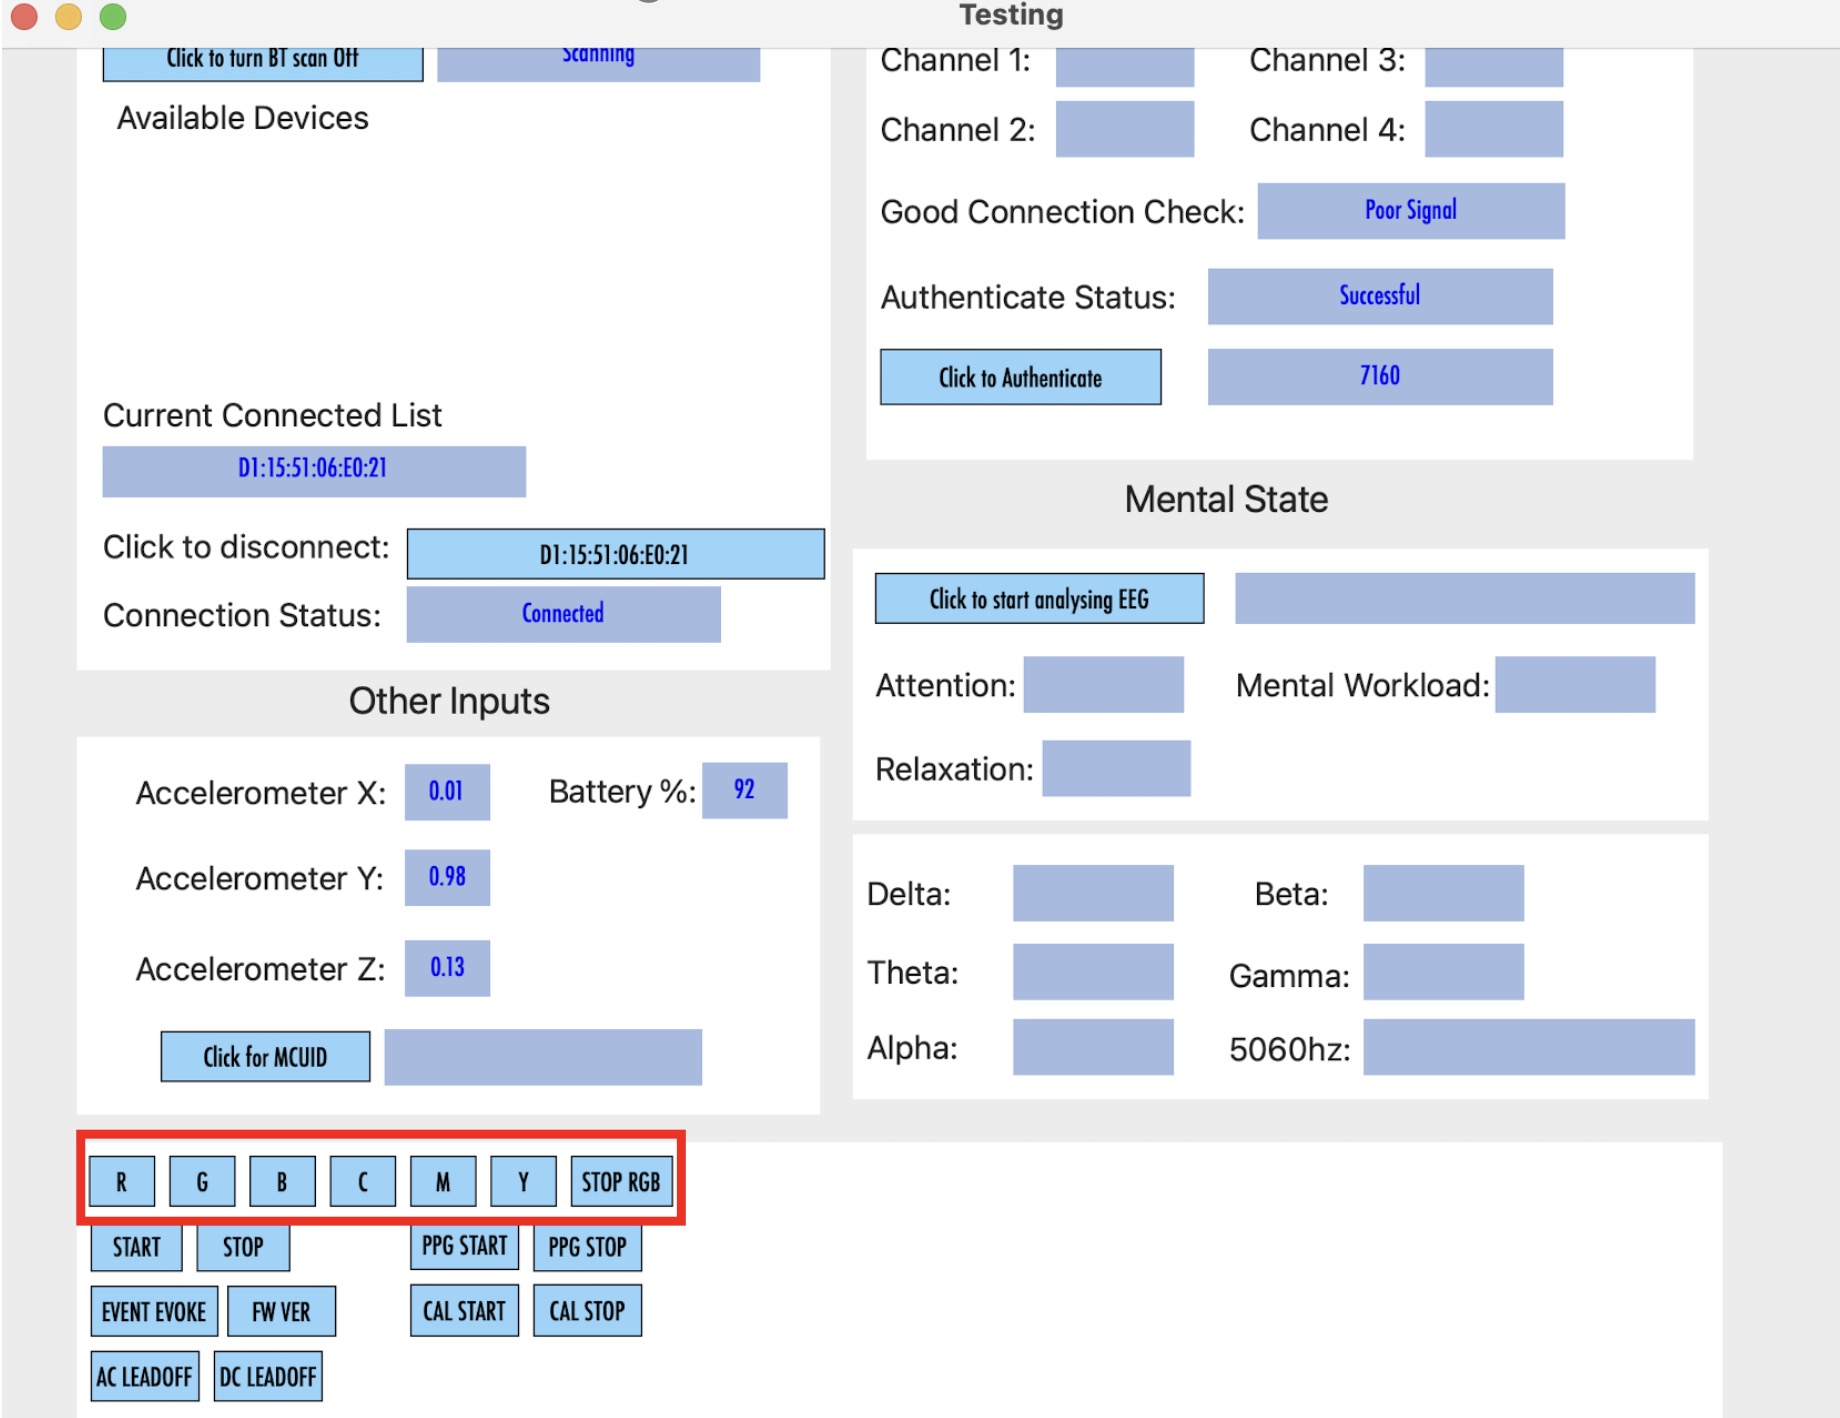
Task: Select the B blue LED button
Action: tap(282, 1182)
